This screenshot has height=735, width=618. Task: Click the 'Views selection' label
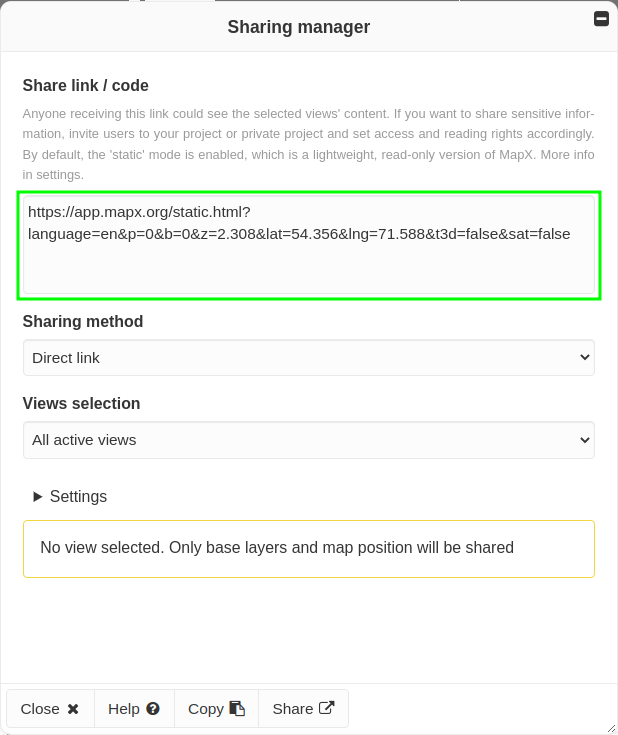pyautogui.click(x=82, y=404)
